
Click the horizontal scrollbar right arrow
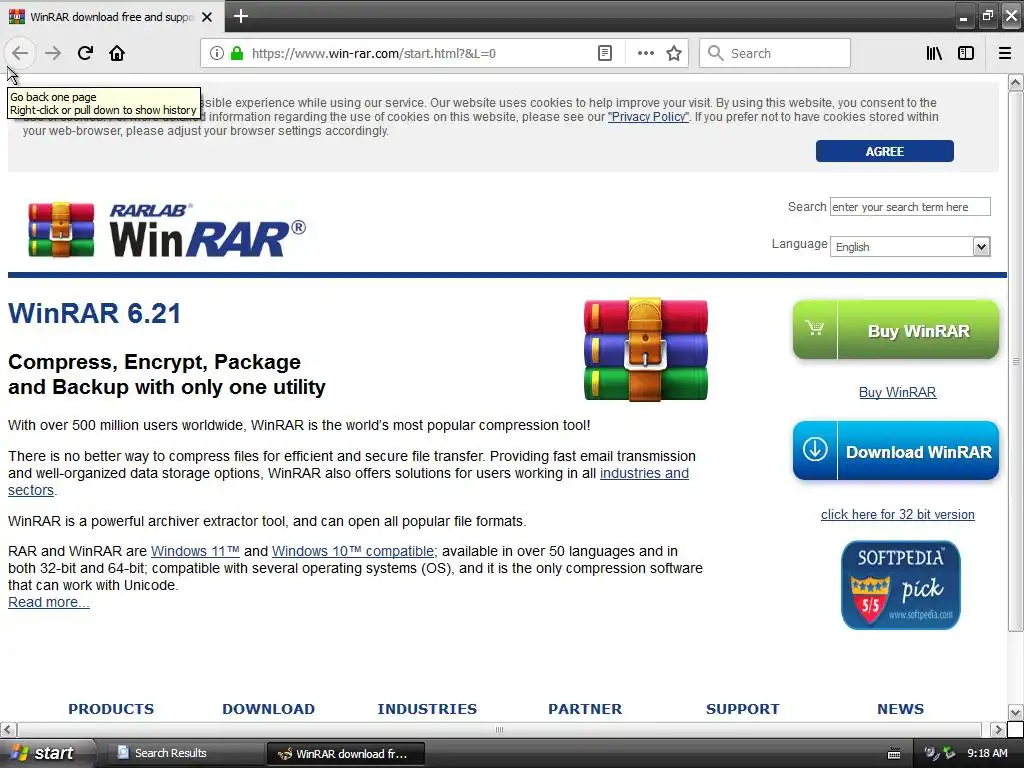[x=998, y=729]
